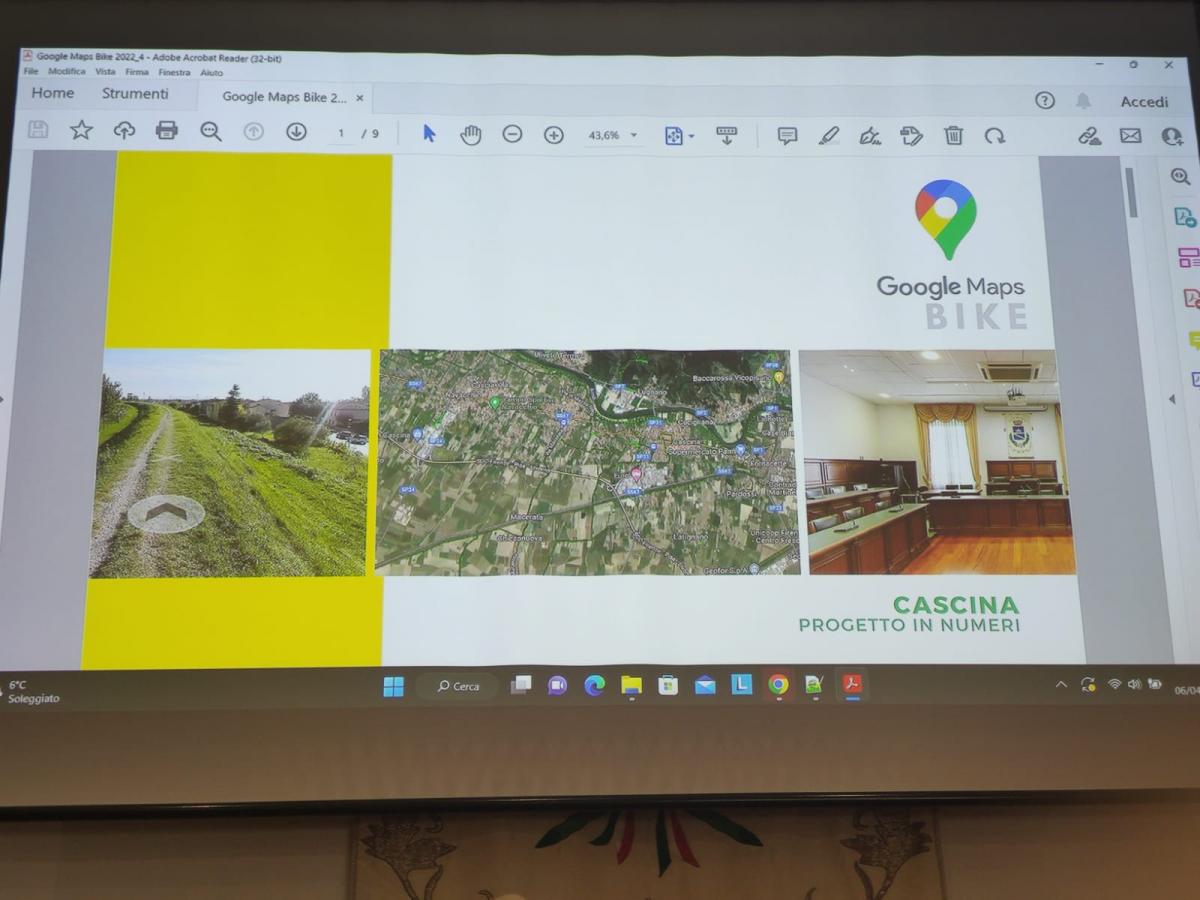Open the notifications bell

pos(1083,101)
